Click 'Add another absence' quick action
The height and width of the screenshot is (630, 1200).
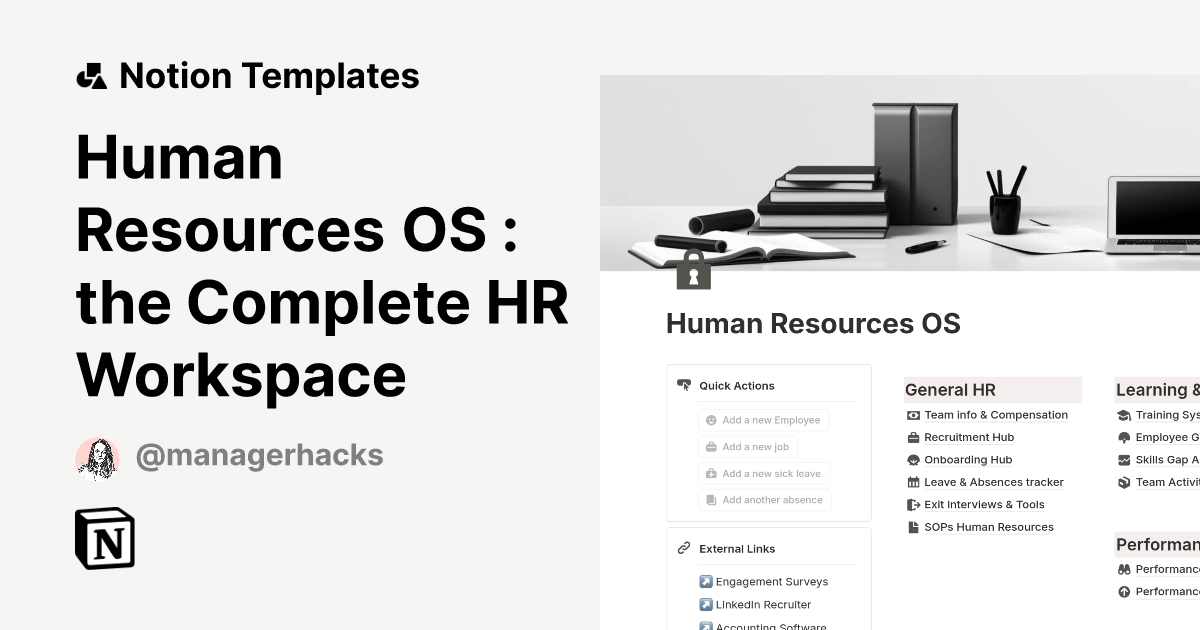click(x=763, y=499)
